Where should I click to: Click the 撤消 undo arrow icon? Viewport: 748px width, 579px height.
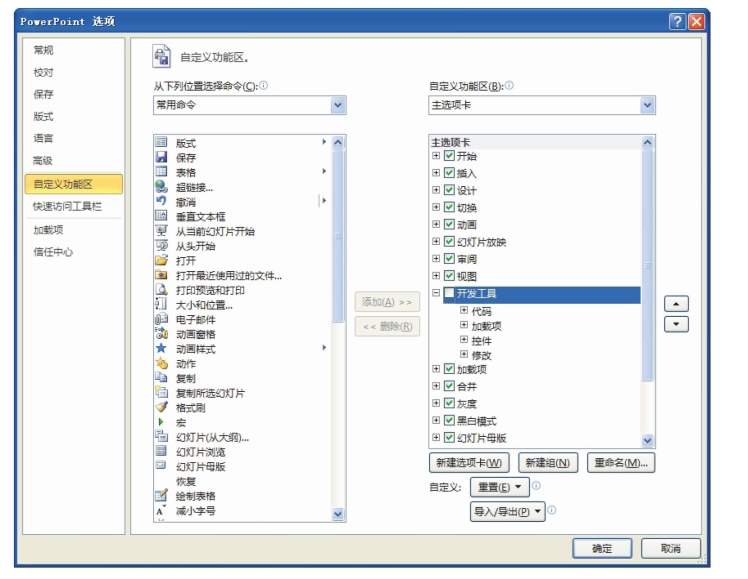(x=162, y=201)
